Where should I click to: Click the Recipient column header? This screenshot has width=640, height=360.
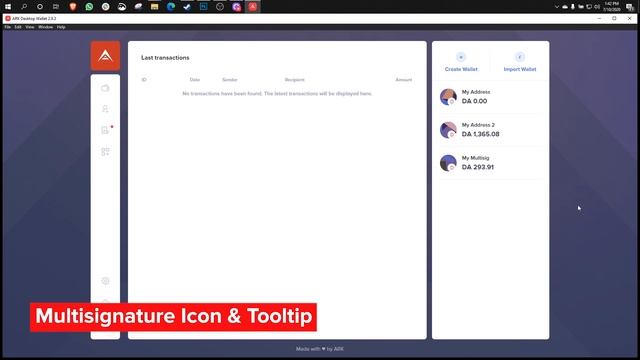(x=294, y=80)
